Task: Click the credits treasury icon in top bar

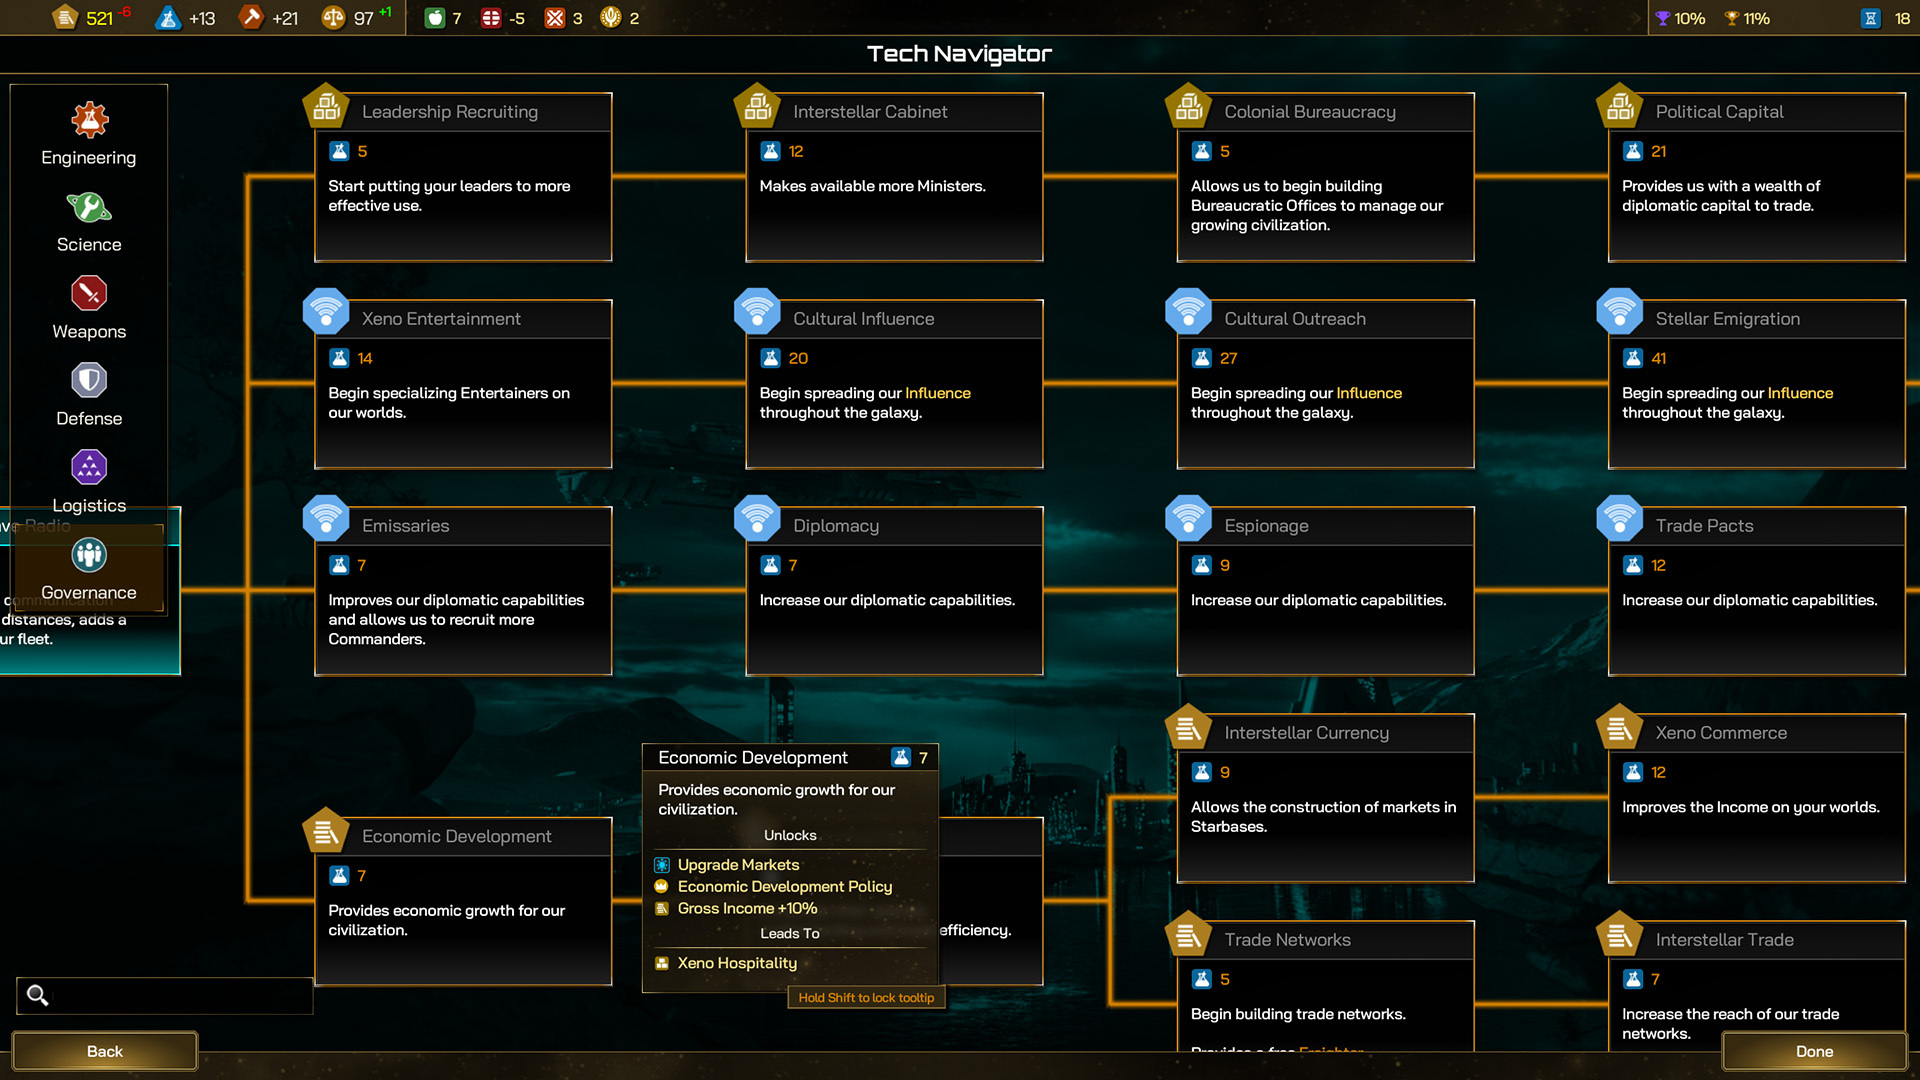Action: click(65, 18)
